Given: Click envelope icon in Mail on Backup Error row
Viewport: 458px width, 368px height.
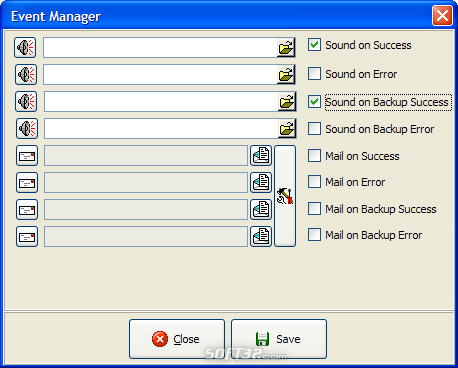Looking at the screenshot, I should coord(27,237).
